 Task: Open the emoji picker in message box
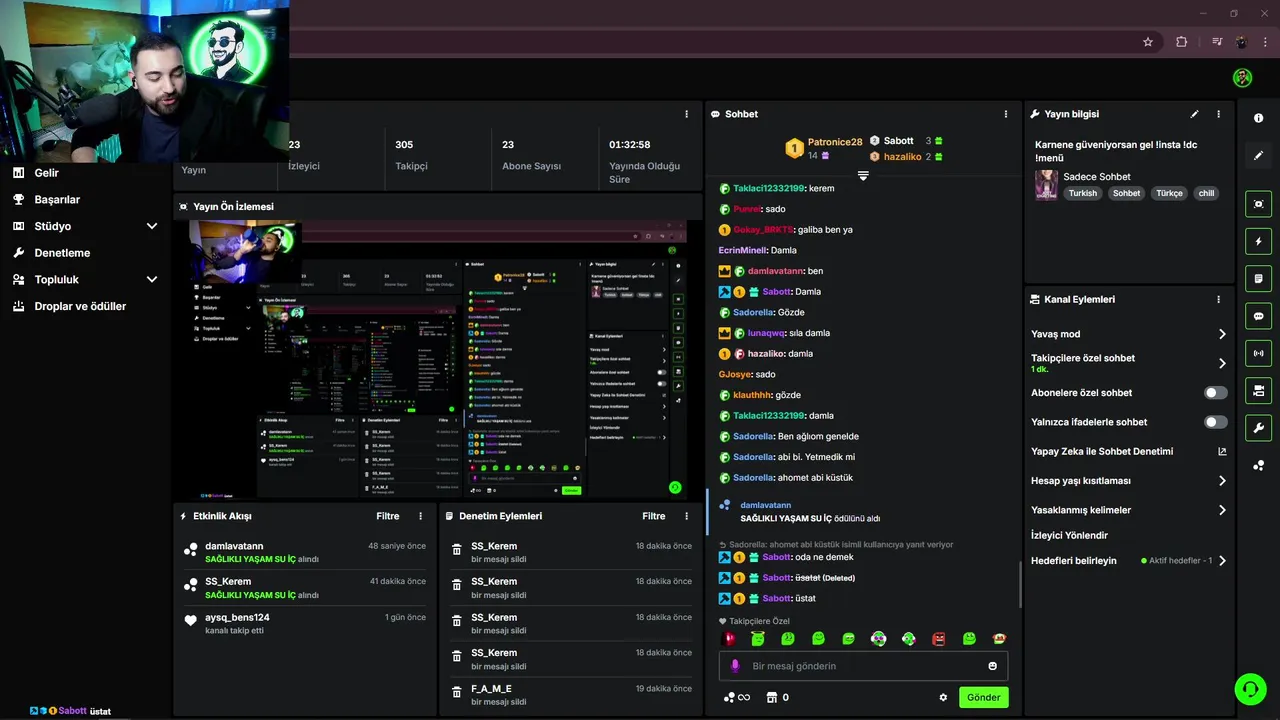[993, 666]
